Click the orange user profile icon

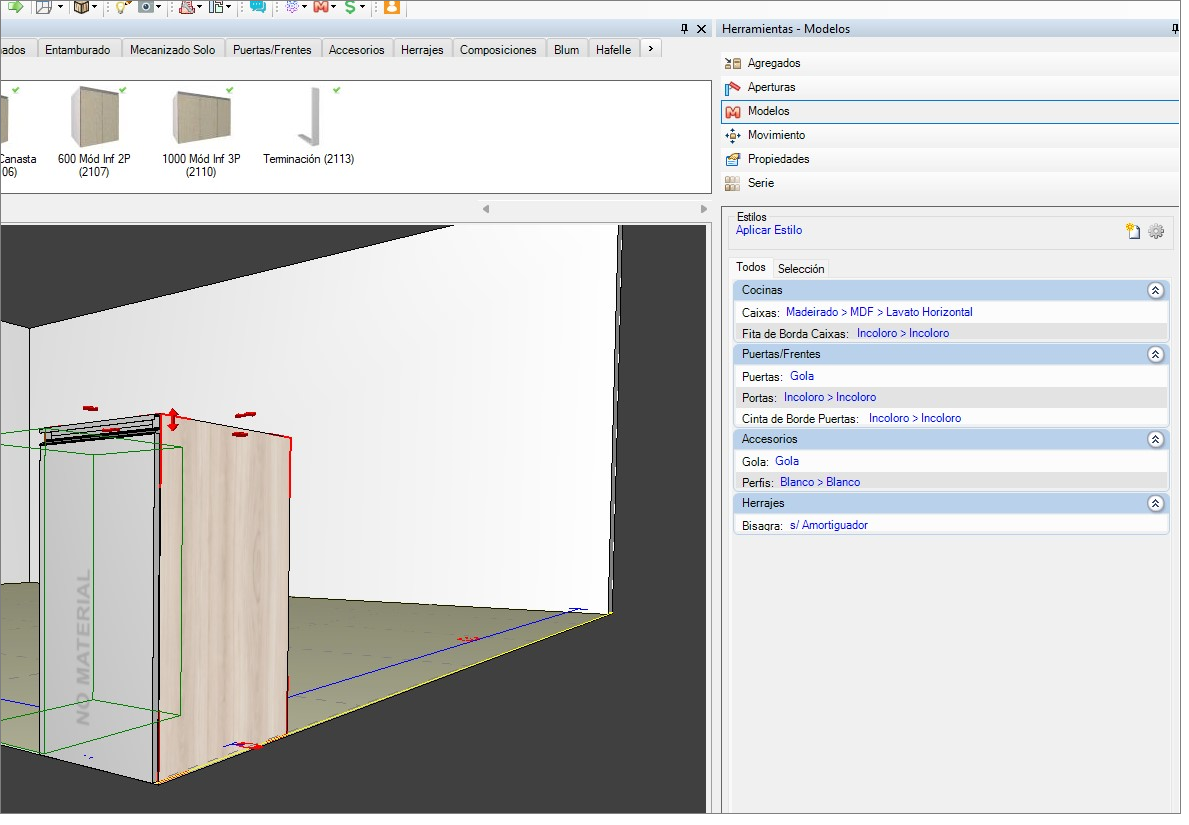[x=391, y=7]
